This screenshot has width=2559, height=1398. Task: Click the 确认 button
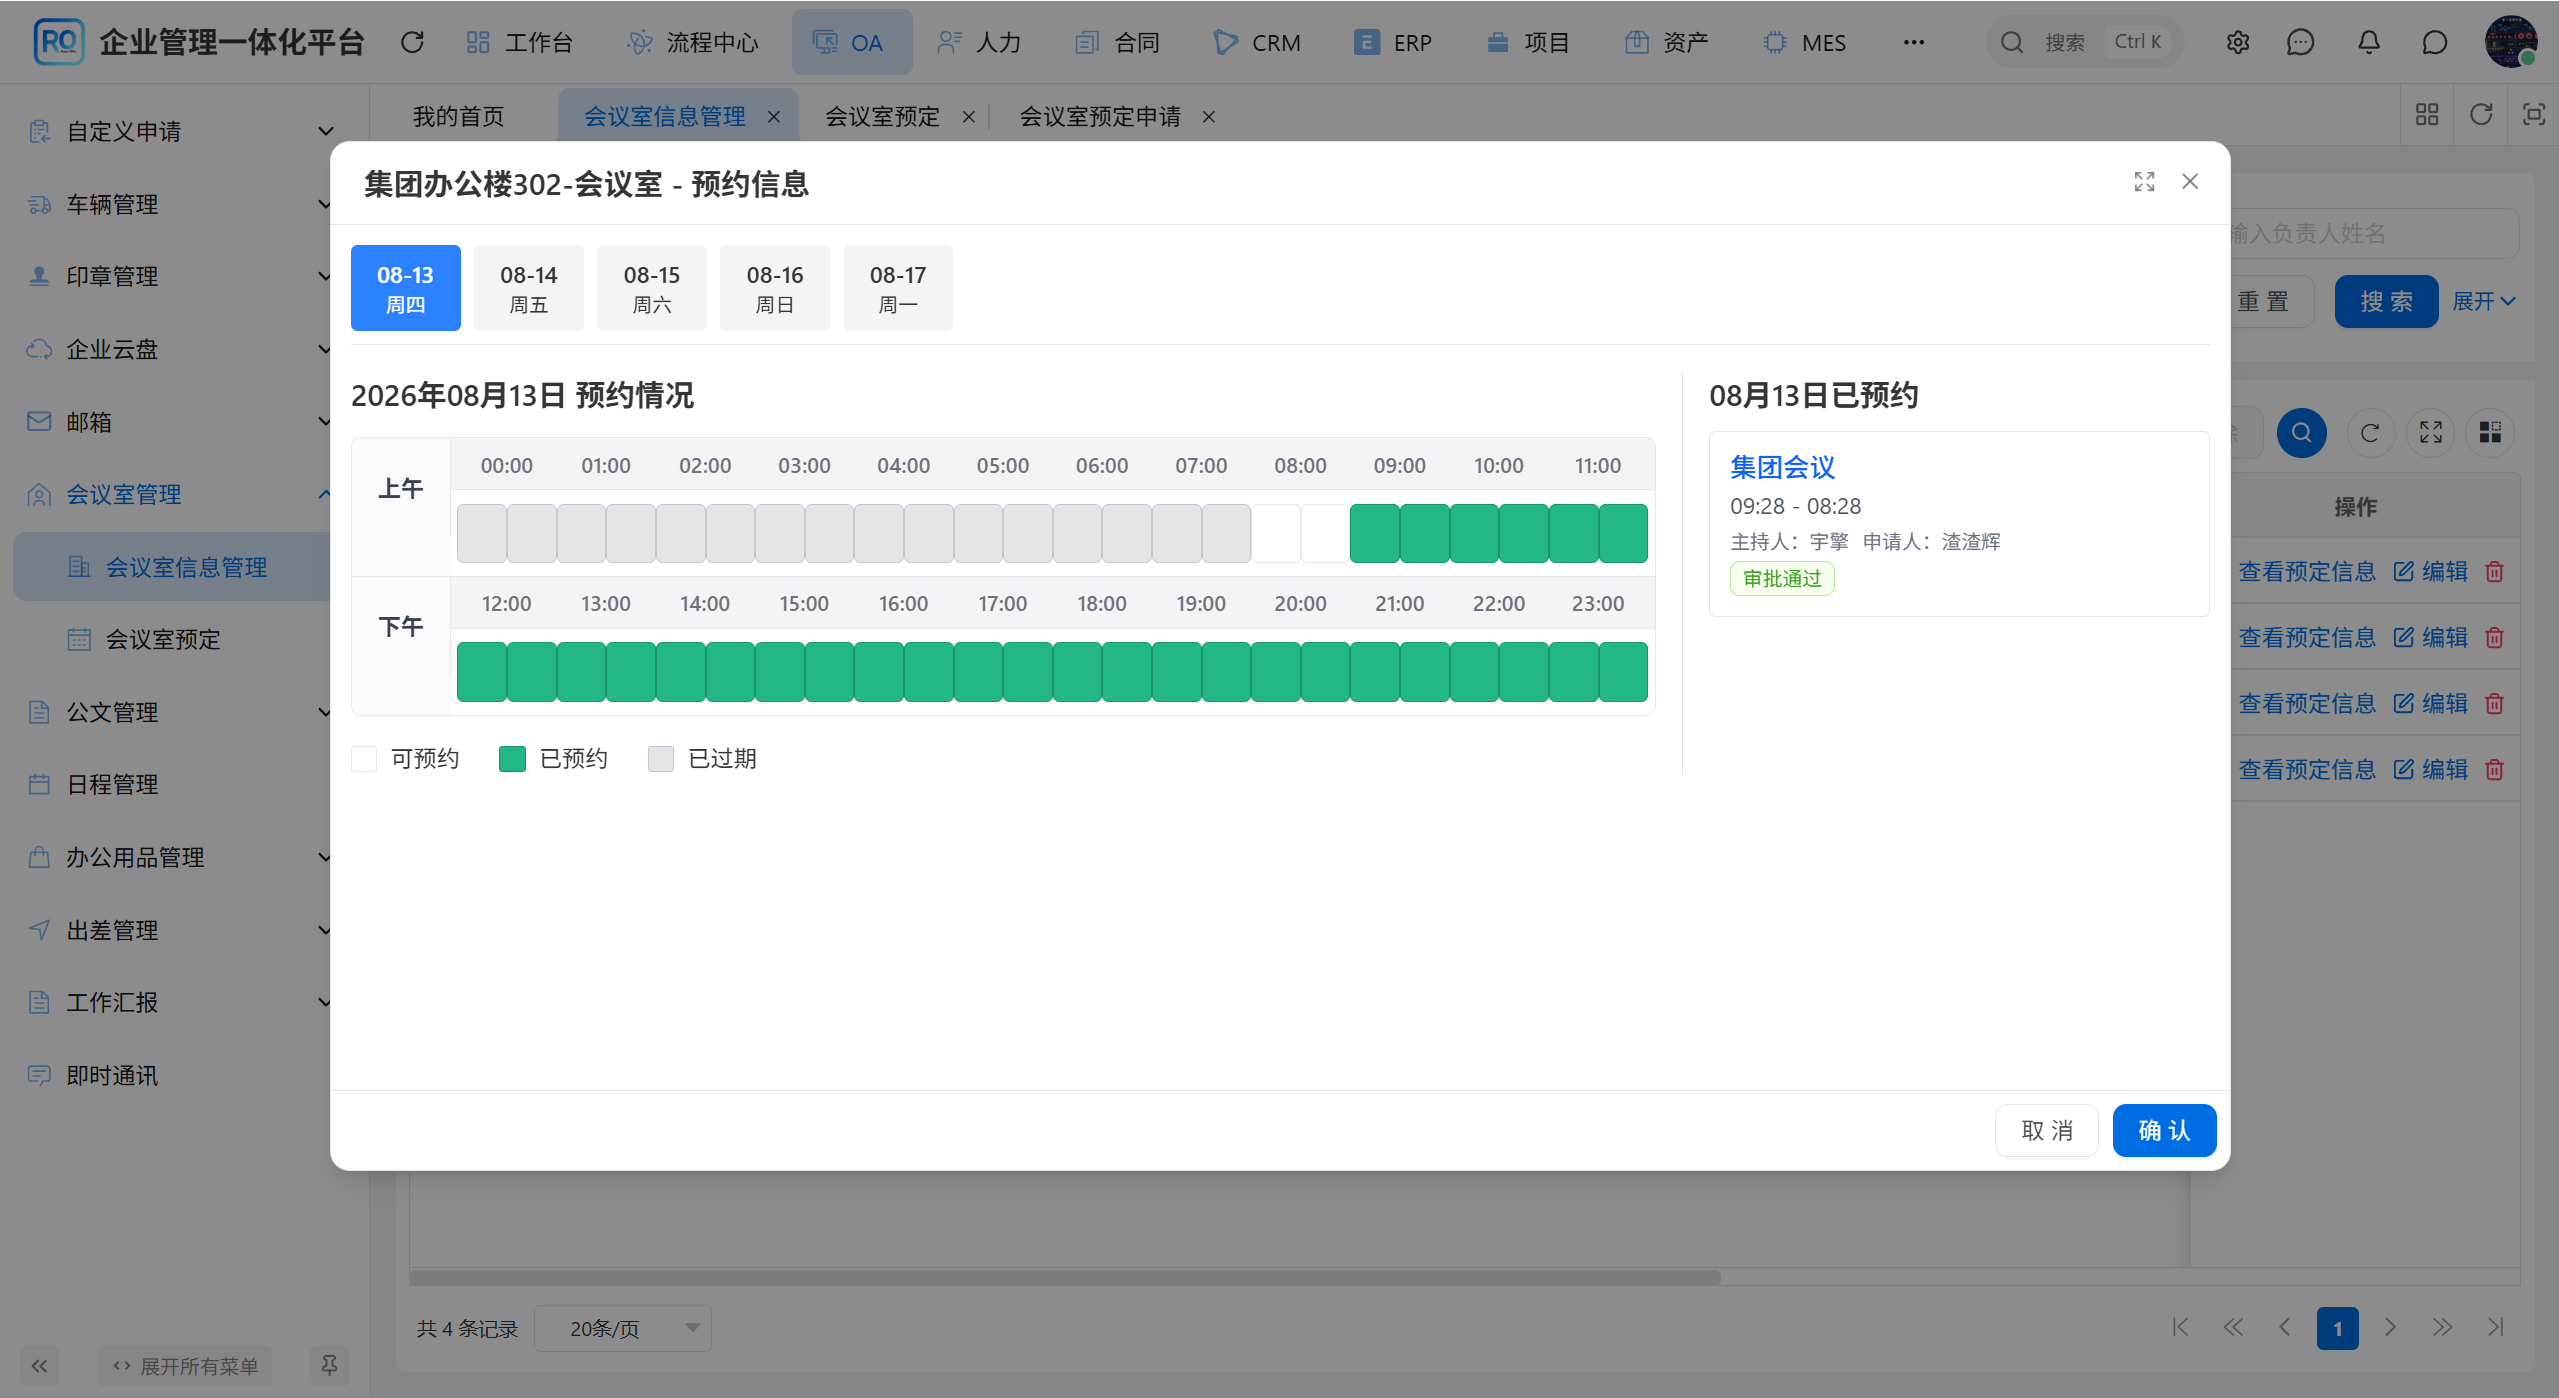[2164, 1130]
